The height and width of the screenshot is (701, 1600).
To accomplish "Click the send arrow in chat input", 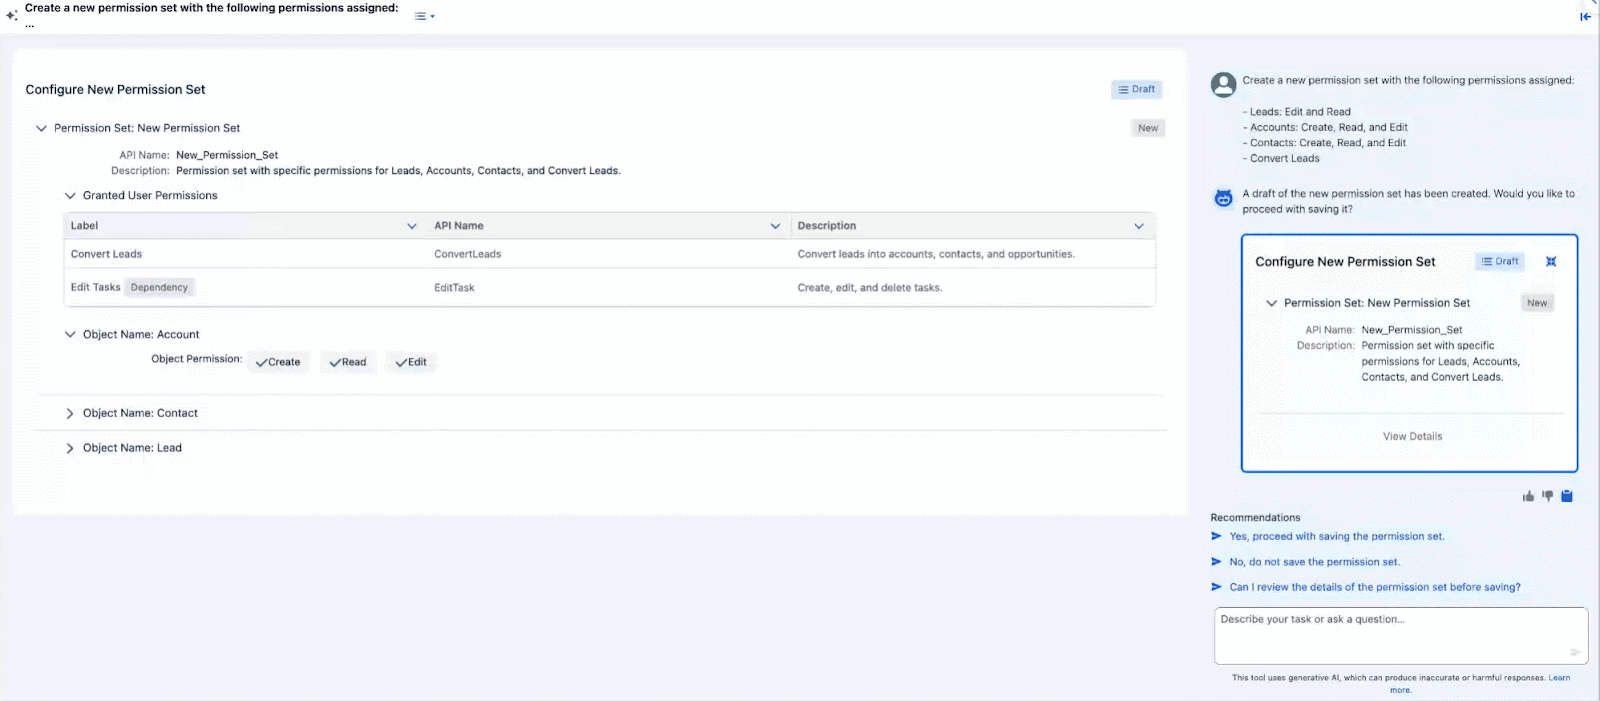I will (x=1574, y=652).
